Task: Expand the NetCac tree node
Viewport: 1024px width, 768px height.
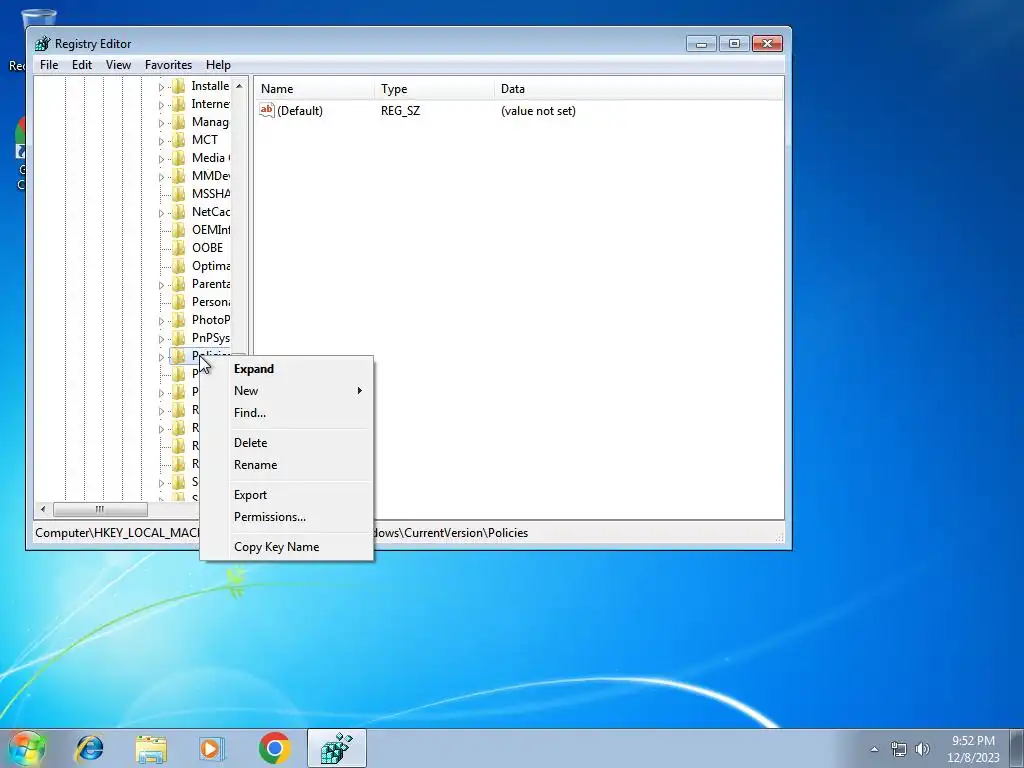Action: pyautogui.click(x=161, y=213)
